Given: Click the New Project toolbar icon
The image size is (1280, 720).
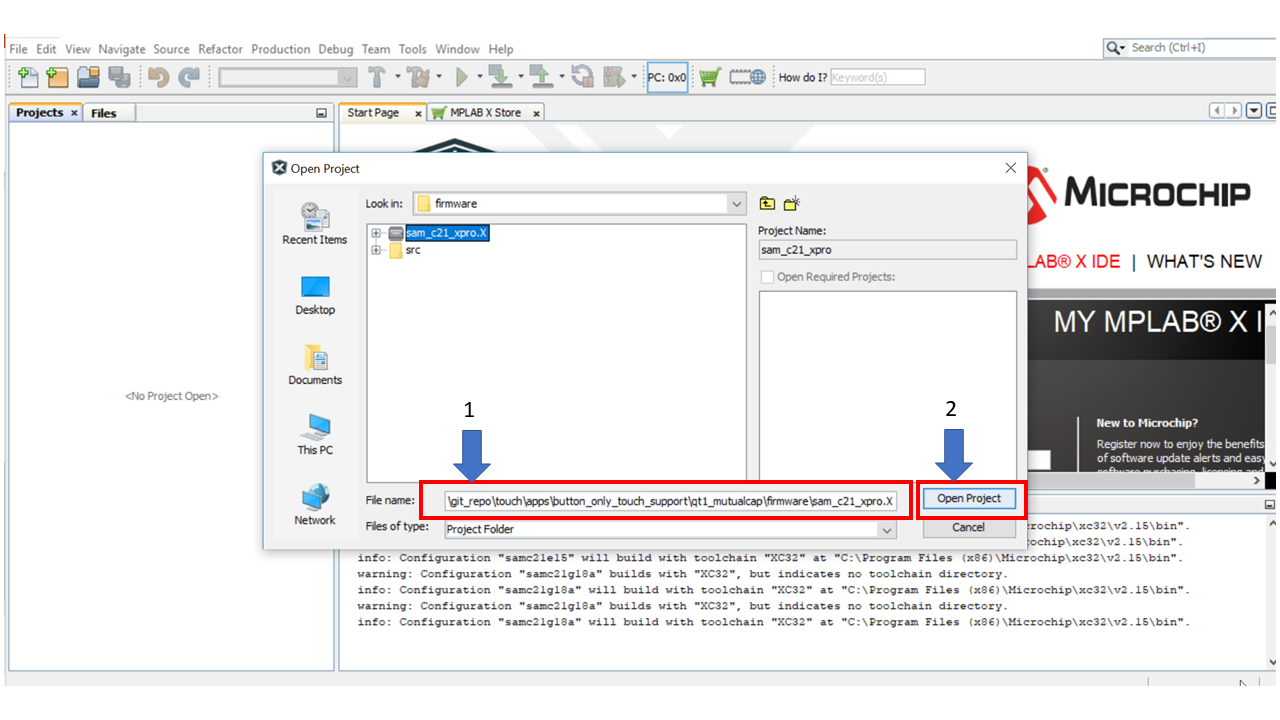Looking at the screenshot, I should (x=58, y=77).
